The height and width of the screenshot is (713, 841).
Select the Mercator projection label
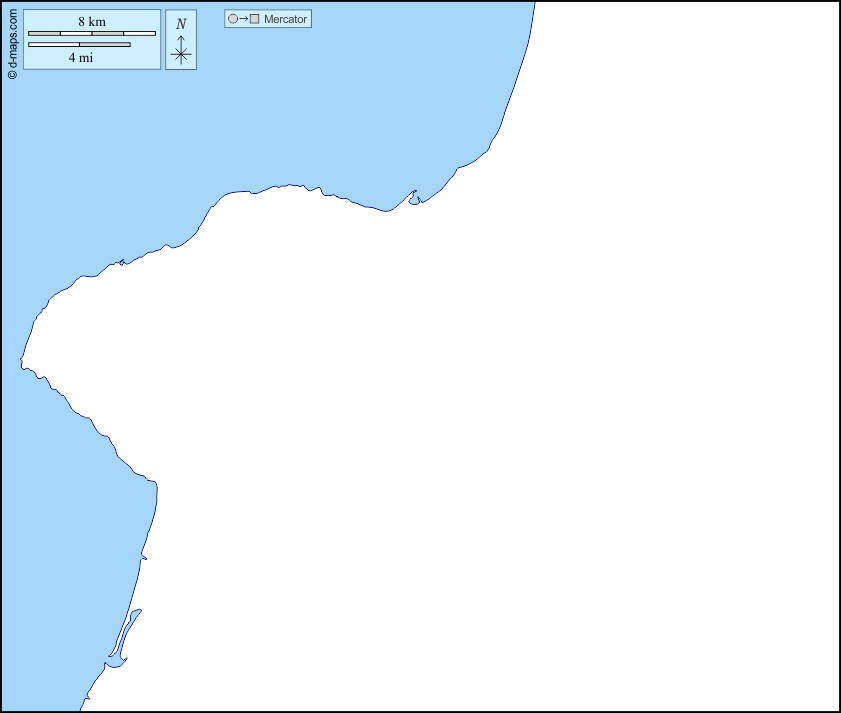coord(285,19)
